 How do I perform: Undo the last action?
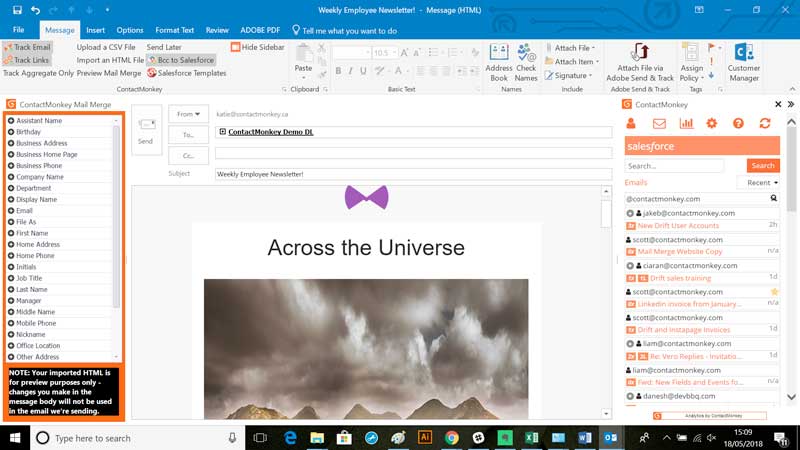click(x=35, y=10)
